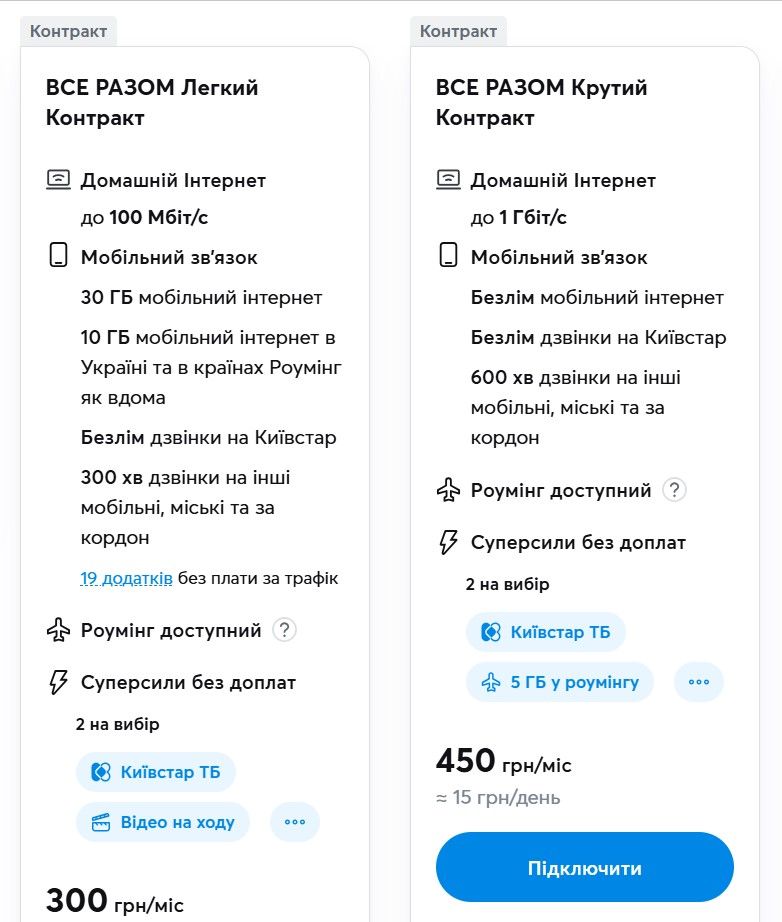Click the Домашній Інтернет icon on Крутий card

pyautogui.click(x=447, y=180)
